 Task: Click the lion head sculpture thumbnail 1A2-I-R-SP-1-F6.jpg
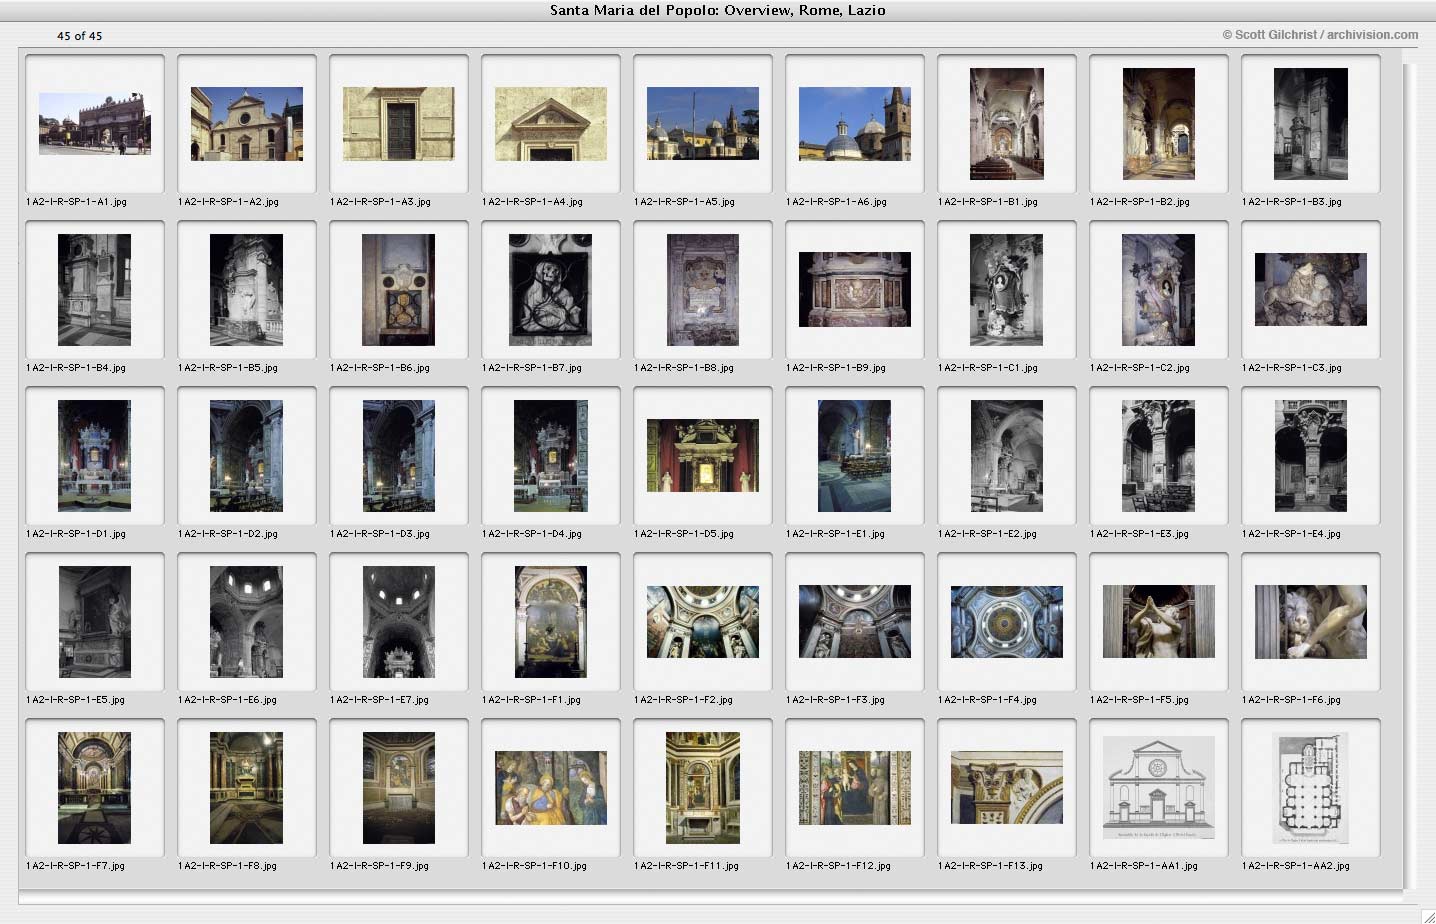pos(1311,622)
